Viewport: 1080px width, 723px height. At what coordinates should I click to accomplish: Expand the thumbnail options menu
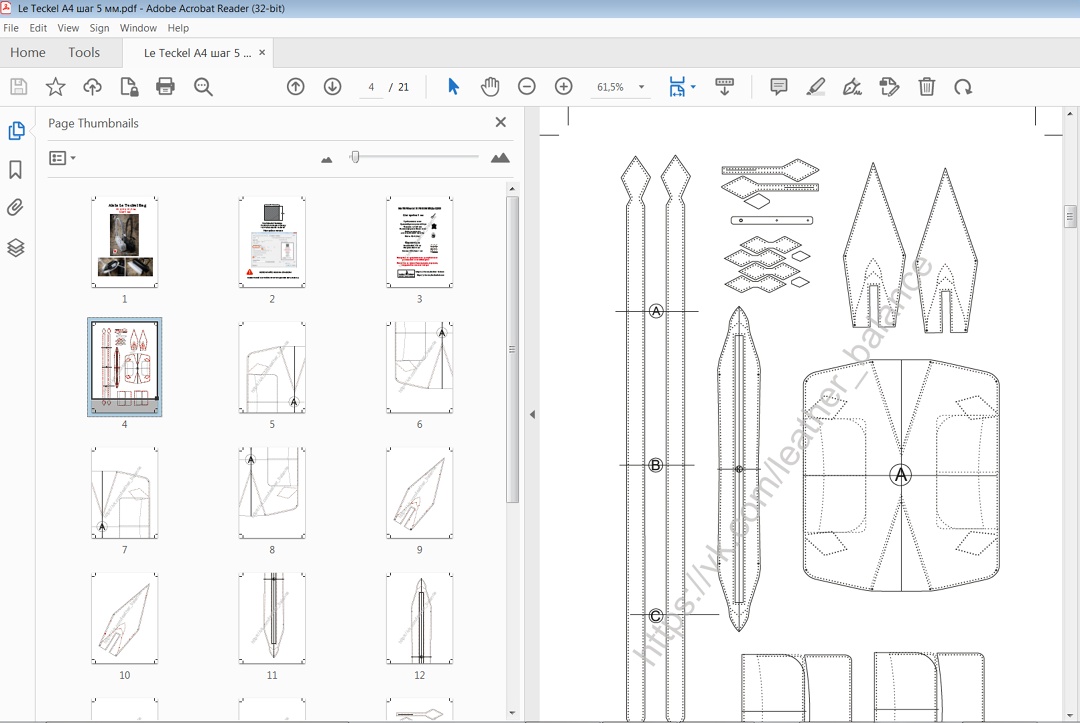(x=62, y=158)
